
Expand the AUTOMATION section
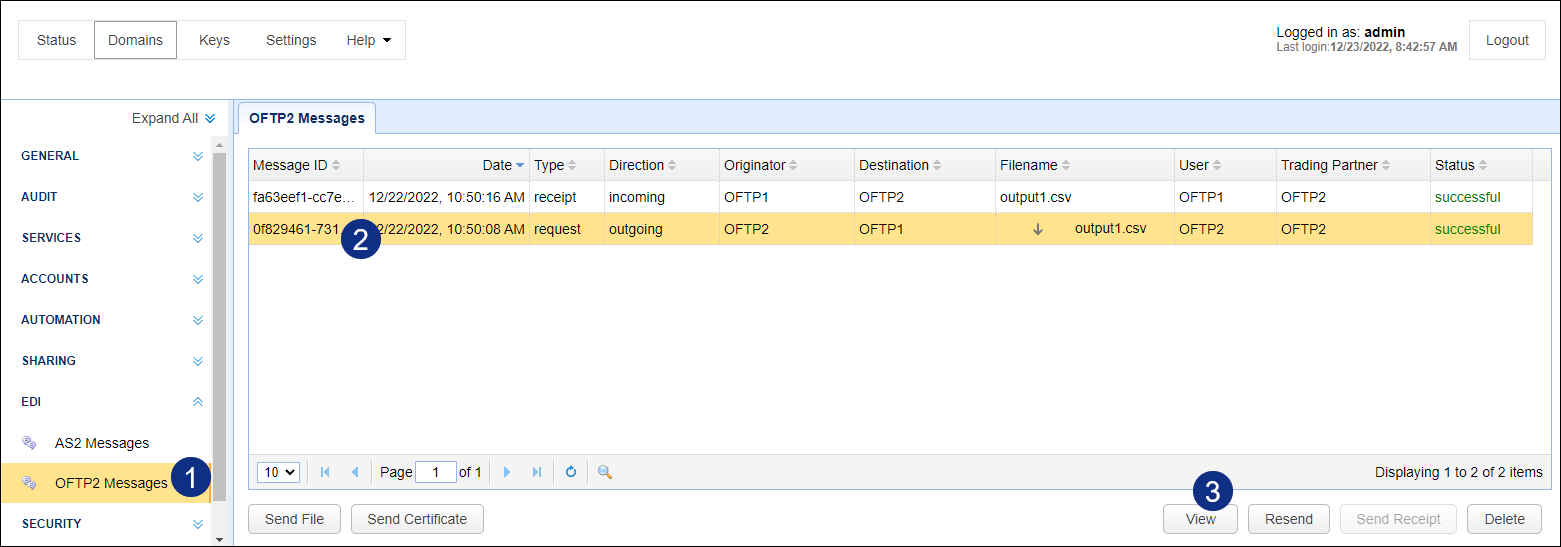[x=198, y=320]
